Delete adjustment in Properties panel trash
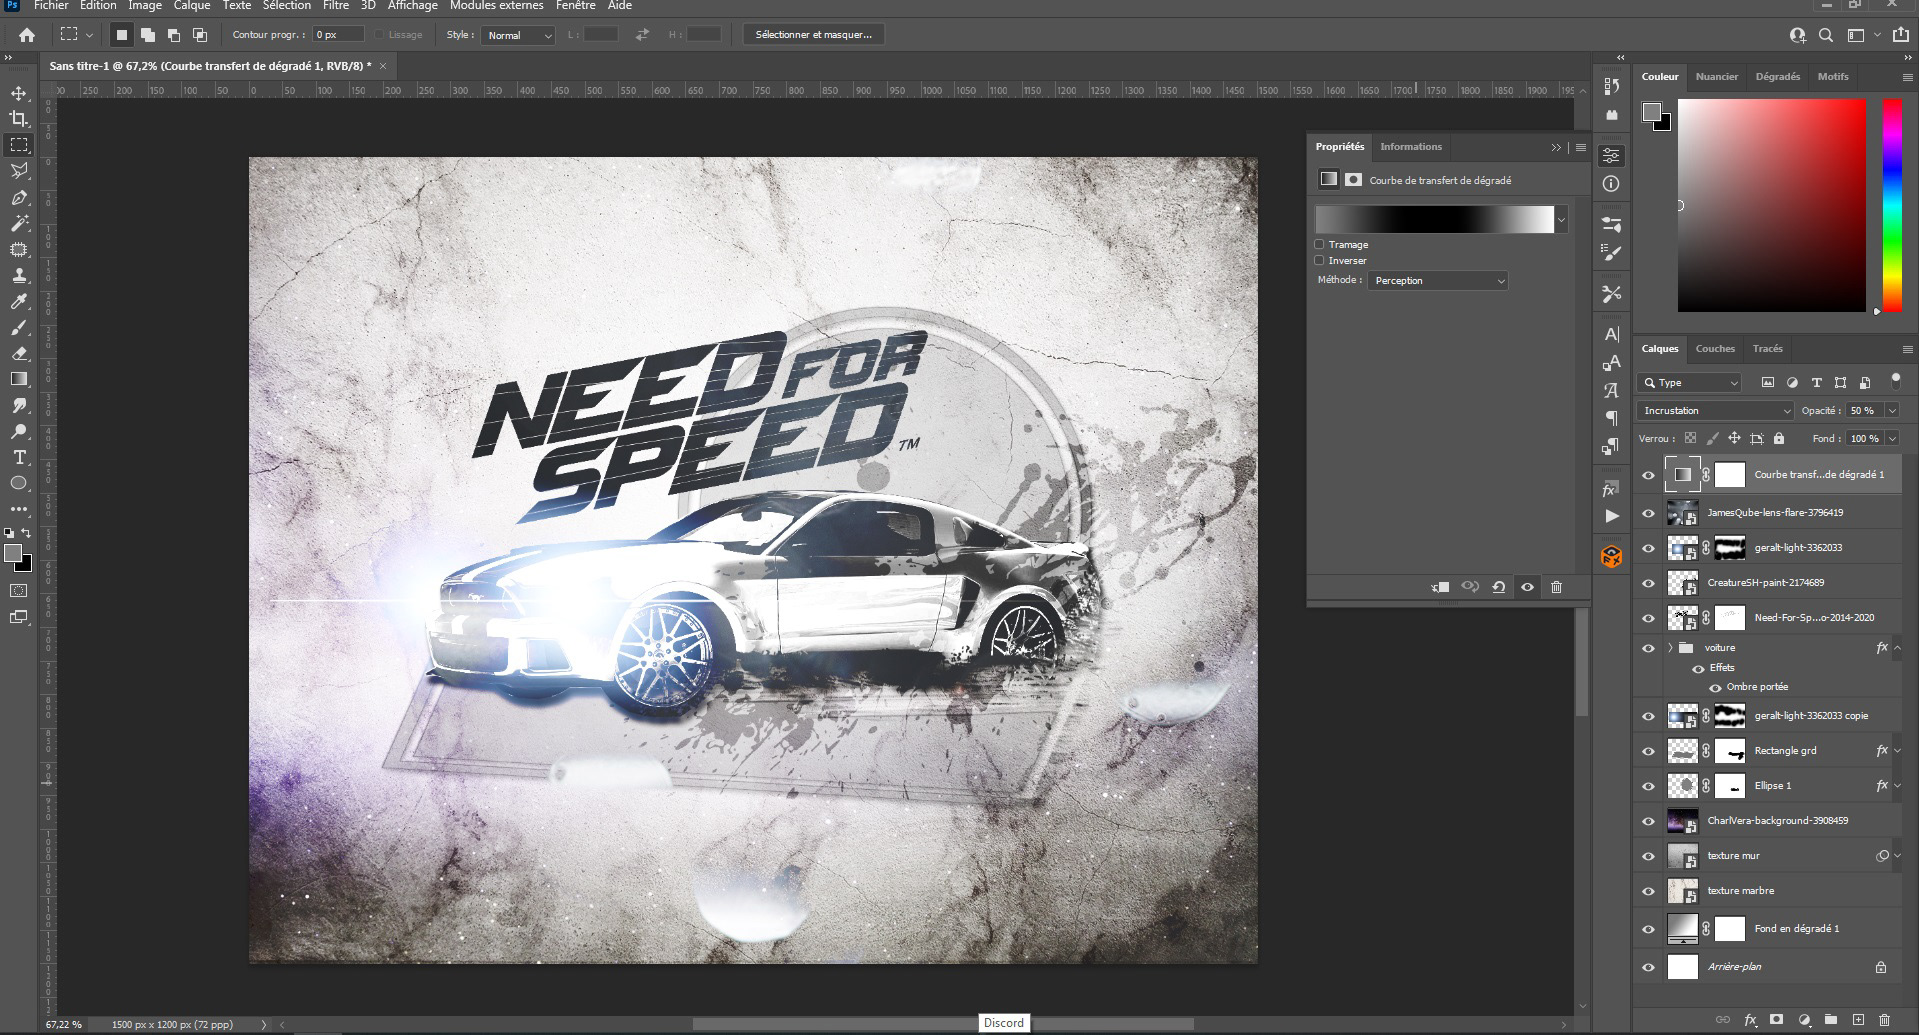 pyautogui.click(x=1556, y=587)
